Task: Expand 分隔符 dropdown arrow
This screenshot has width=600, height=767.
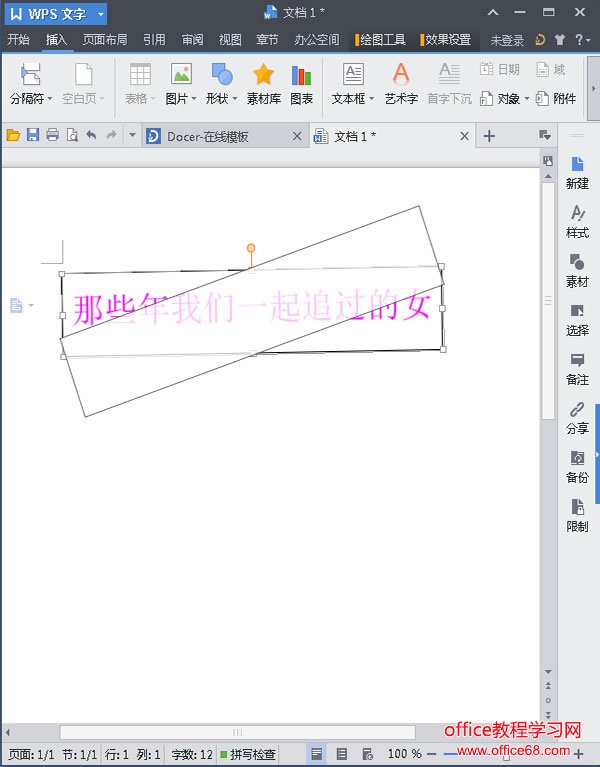Action: click(50, 98)
